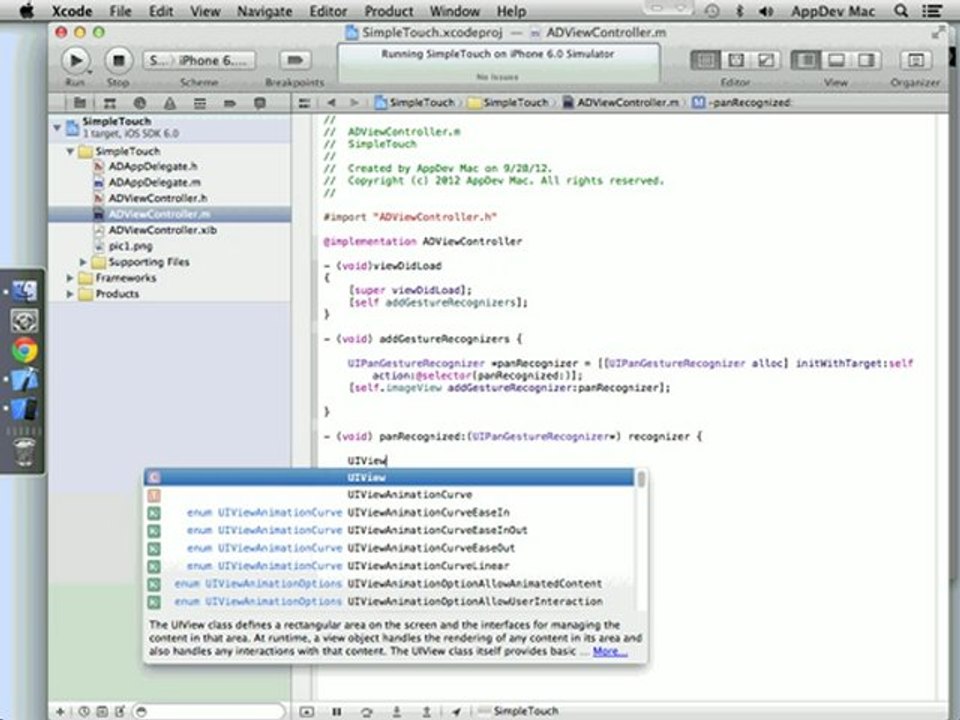Select the Assistant editor mode
Screen dimensions: 960x720
736,60
